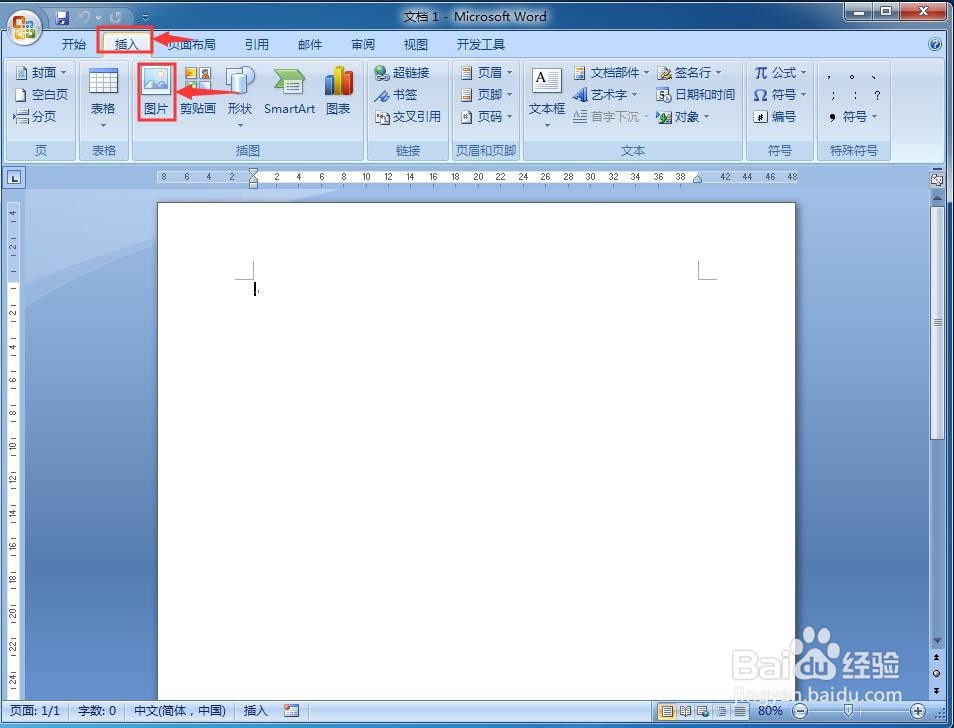954x728 pixels.
Task: Insert date and time
Action: click(695, 95)
